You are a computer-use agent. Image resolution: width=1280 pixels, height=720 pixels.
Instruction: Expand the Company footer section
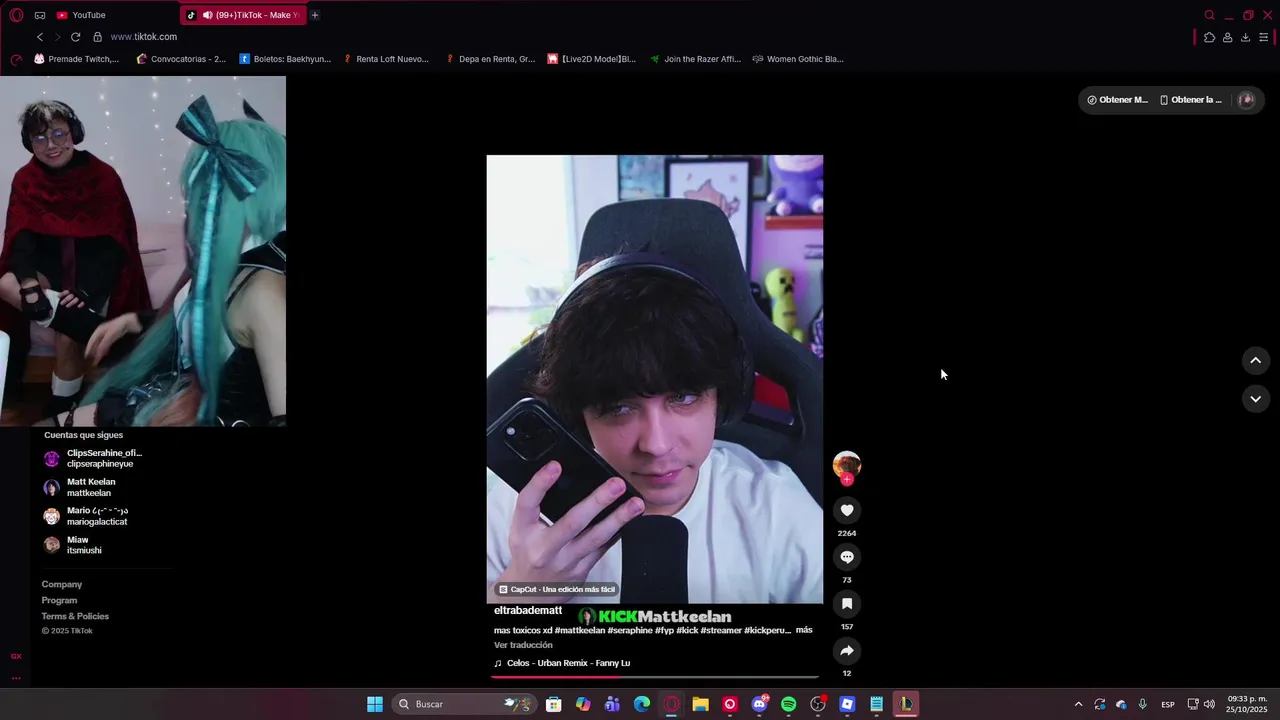[x=62, y=585]
